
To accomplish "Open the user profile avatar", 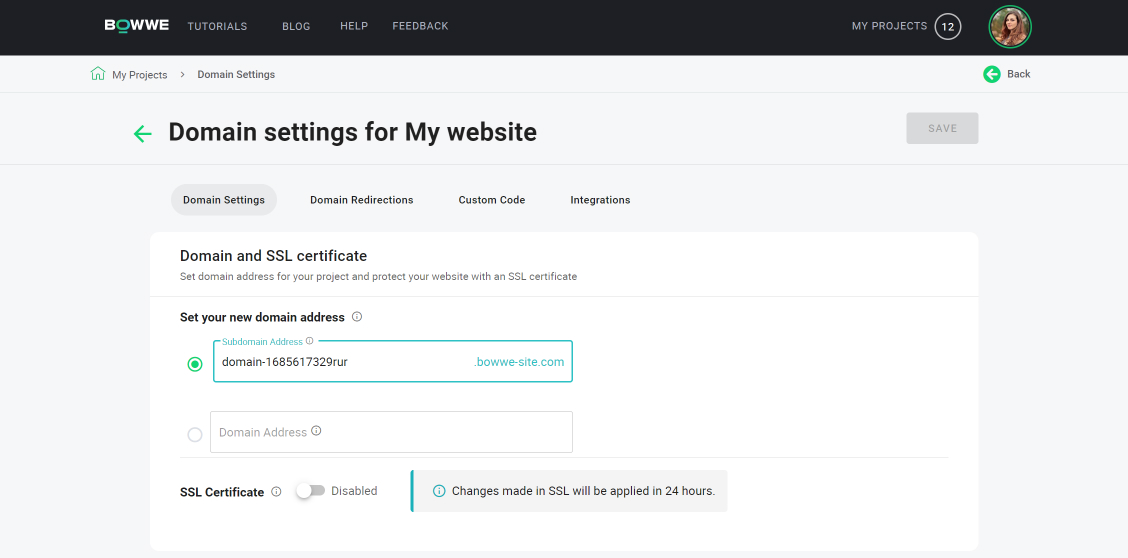I will 1010,27.
